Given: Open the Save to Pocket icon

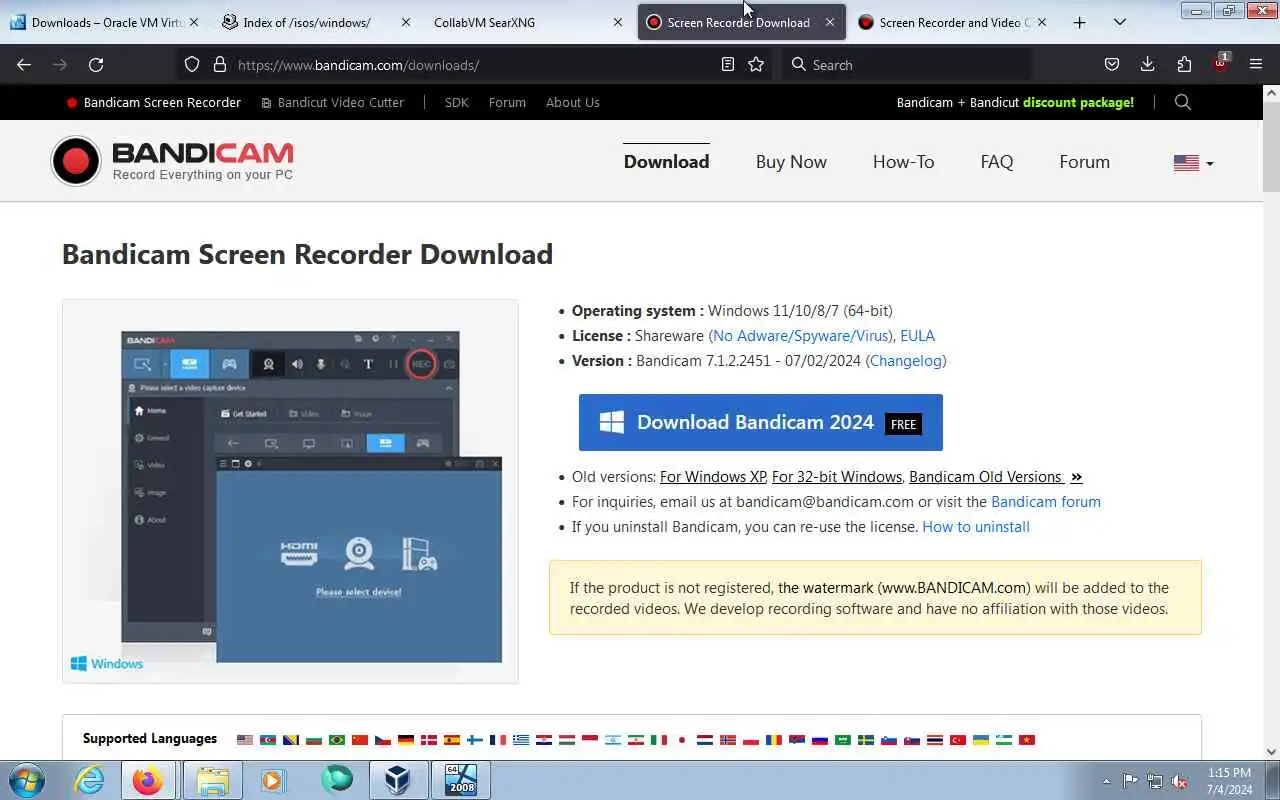Looking at the screenshot, I should pos(1111,64).
